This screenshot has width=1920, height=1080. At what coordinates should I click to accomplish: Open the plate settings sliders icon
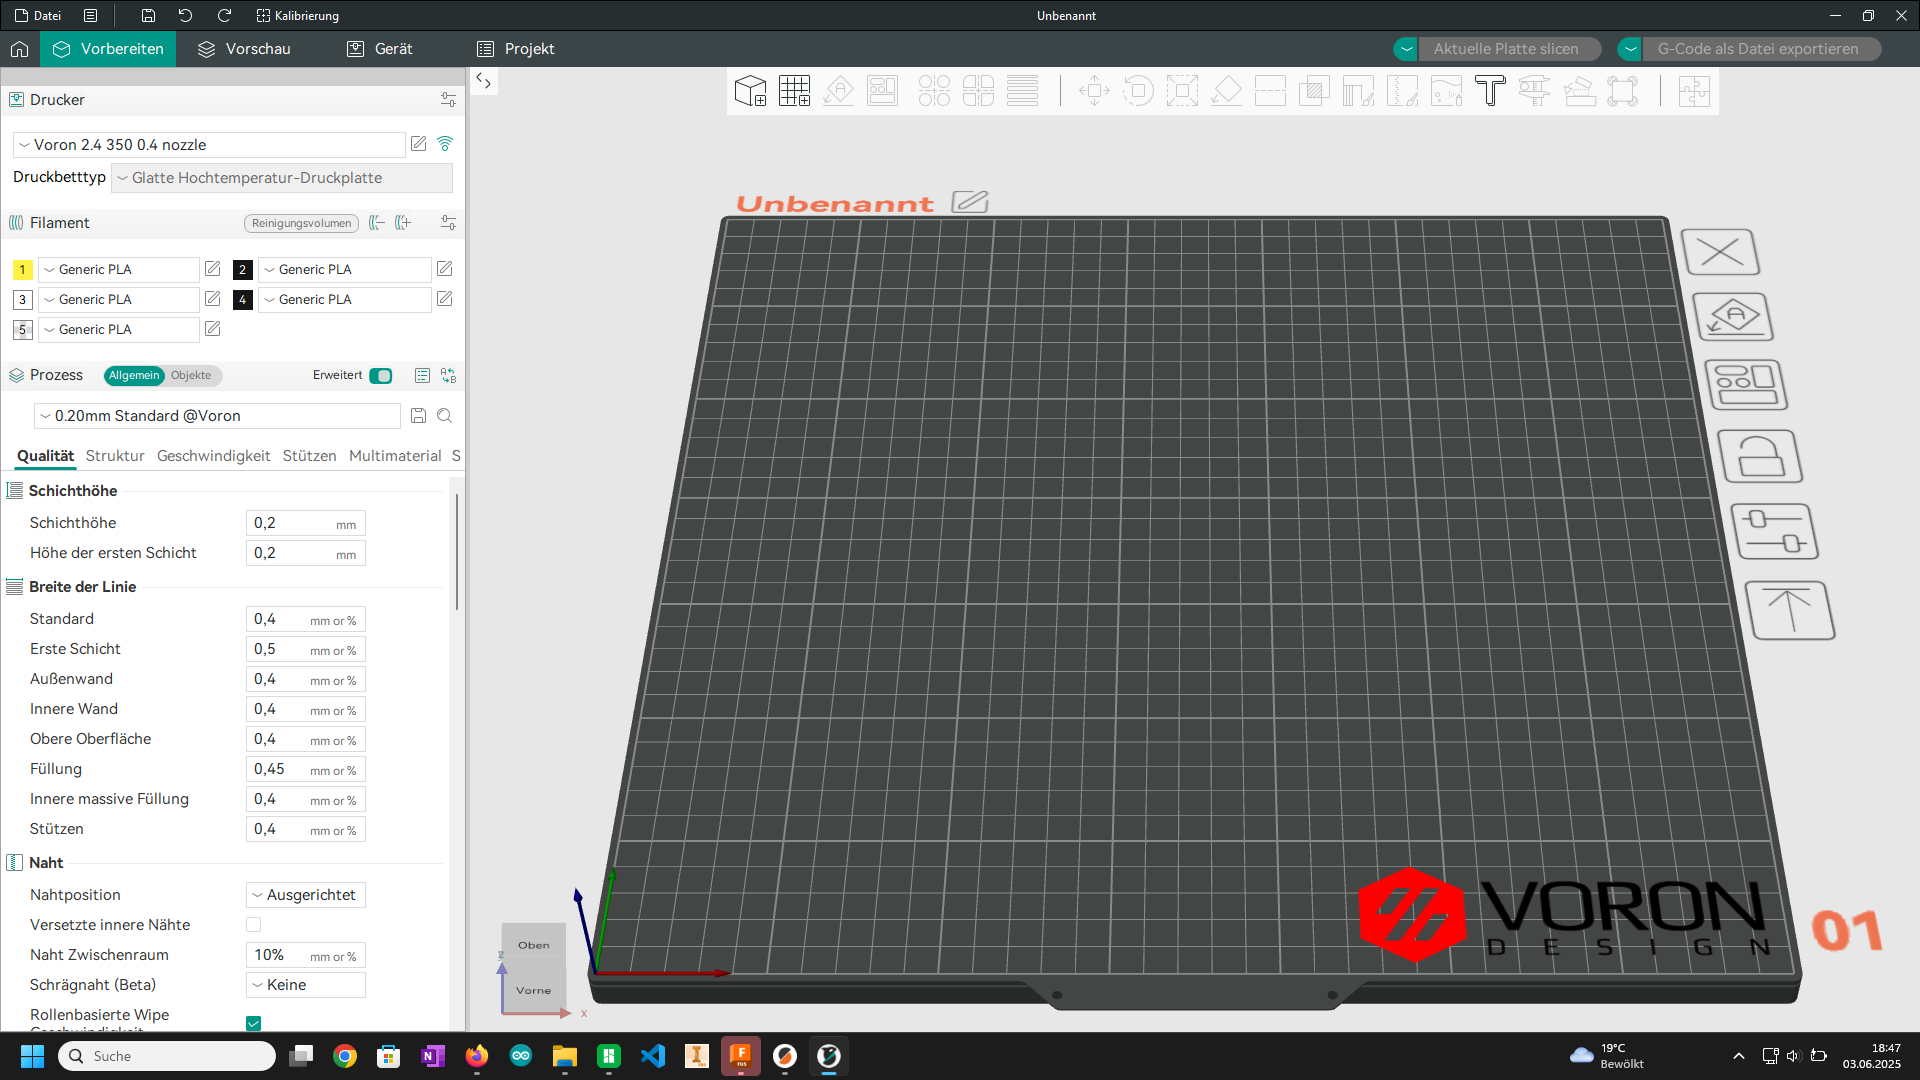coord(1774,531)
